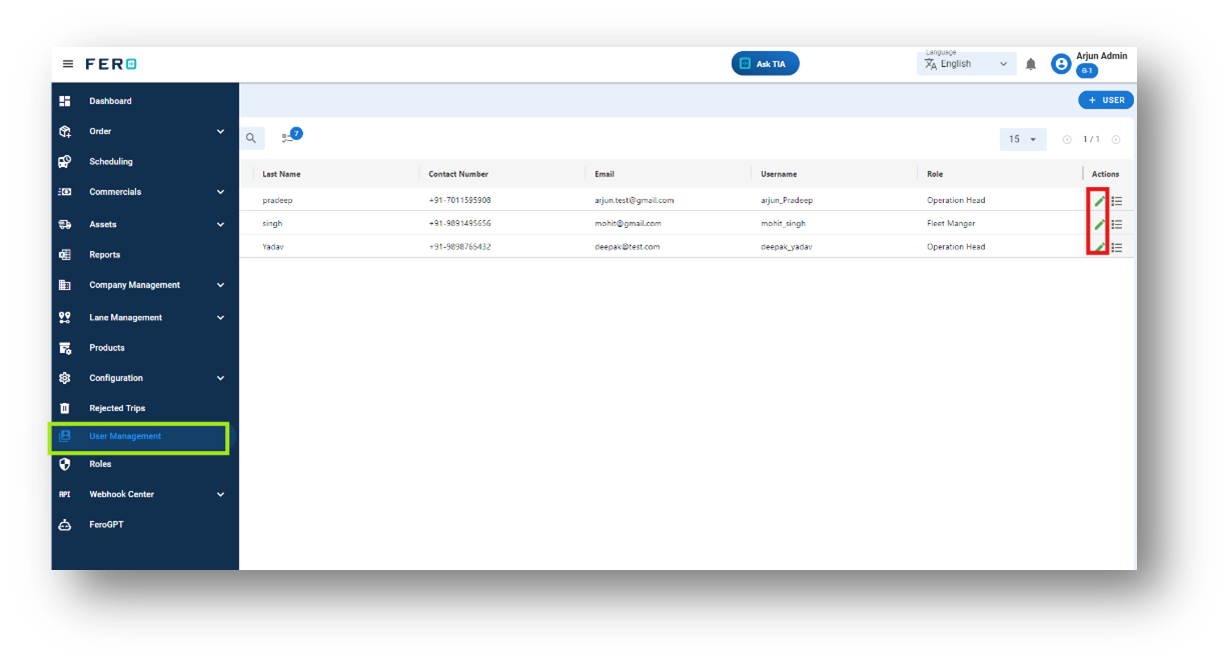The width and height of the screenshot is (1232, 665).
Task: Open the Arjun Admin profile avatar
Action: (x=1061, y=64)
